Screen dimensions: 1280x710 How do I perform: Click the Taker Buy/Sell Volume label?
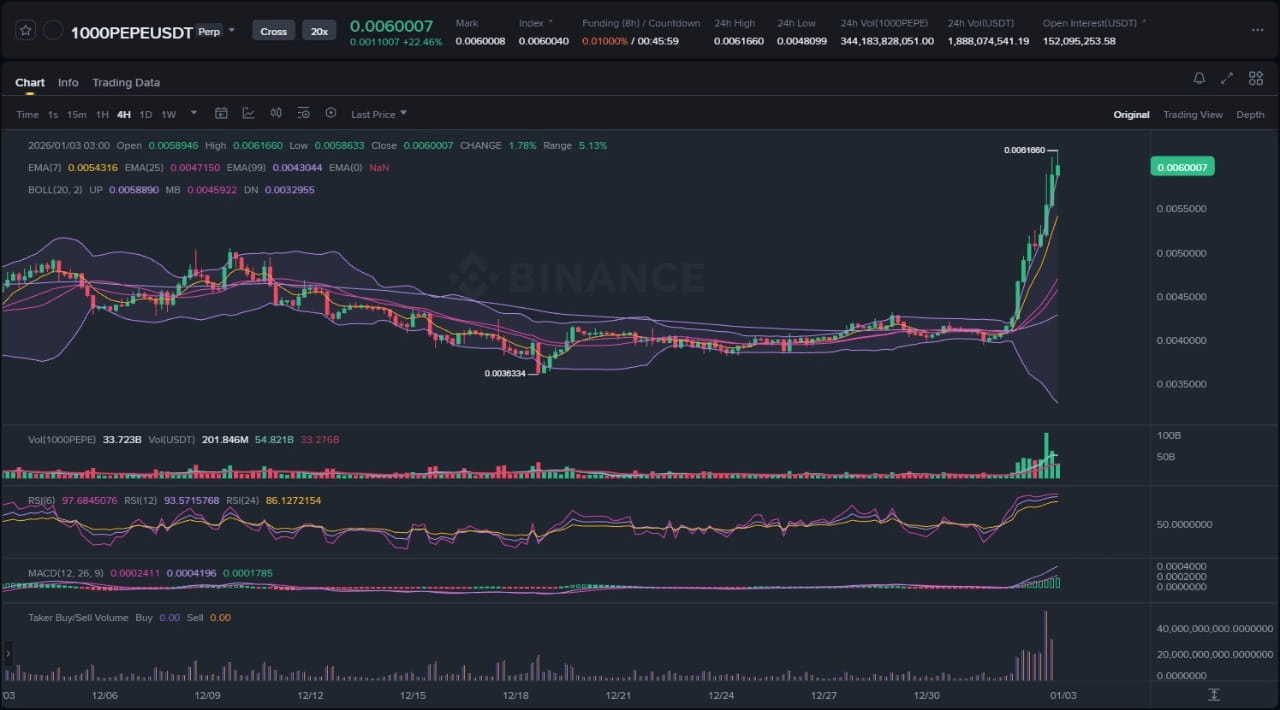tap(78, 618)
